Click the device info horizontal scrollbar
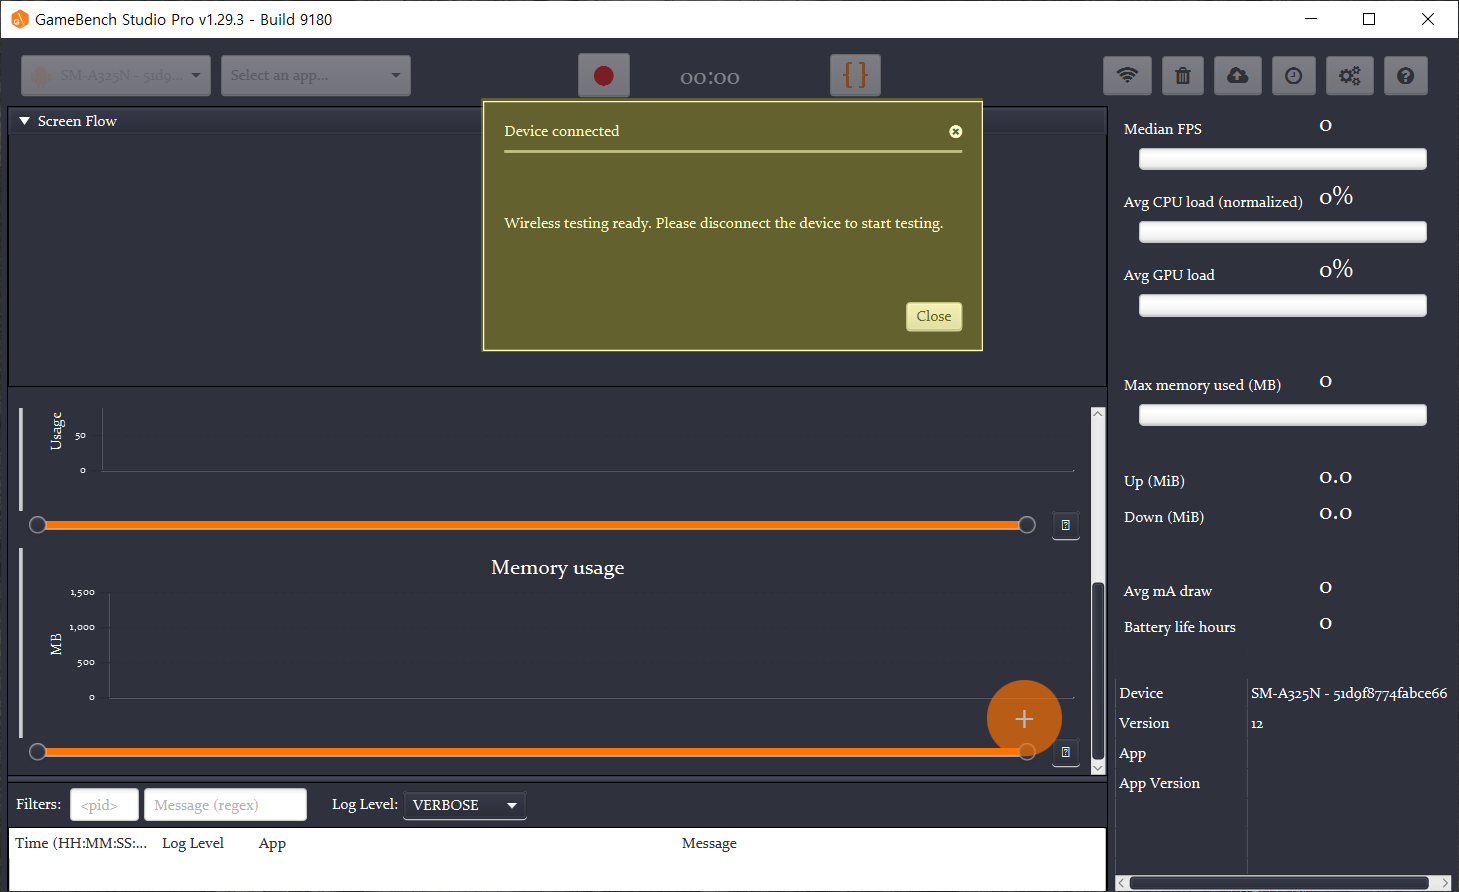This screenshot has height=892, width=1459. tap(1279, 883)
